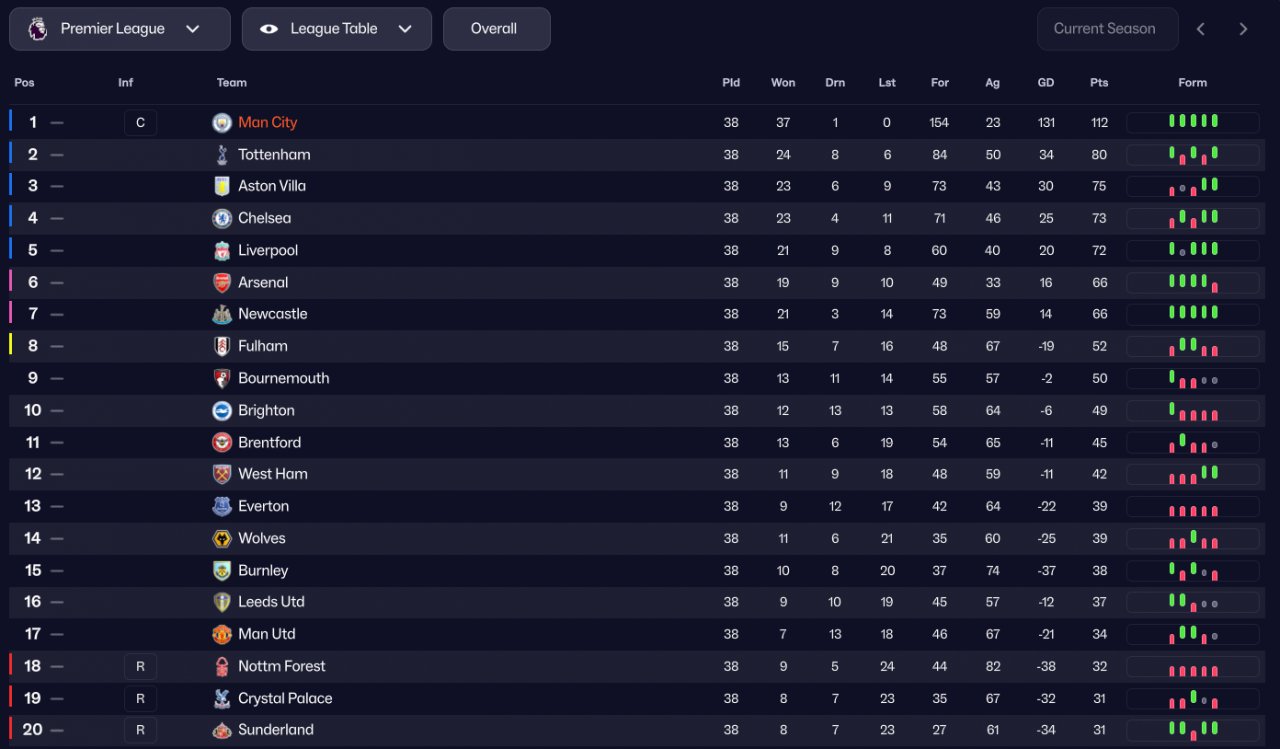Image resolution: width=1280 pixels, height=749 pixels.
Task: Expand the League Table view dropdown
Action: (x=337, y=29)
